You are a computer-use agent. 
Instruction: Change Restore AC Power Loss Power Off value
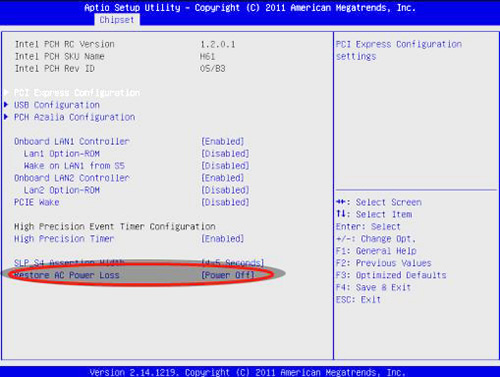click(x=228, y=275)
